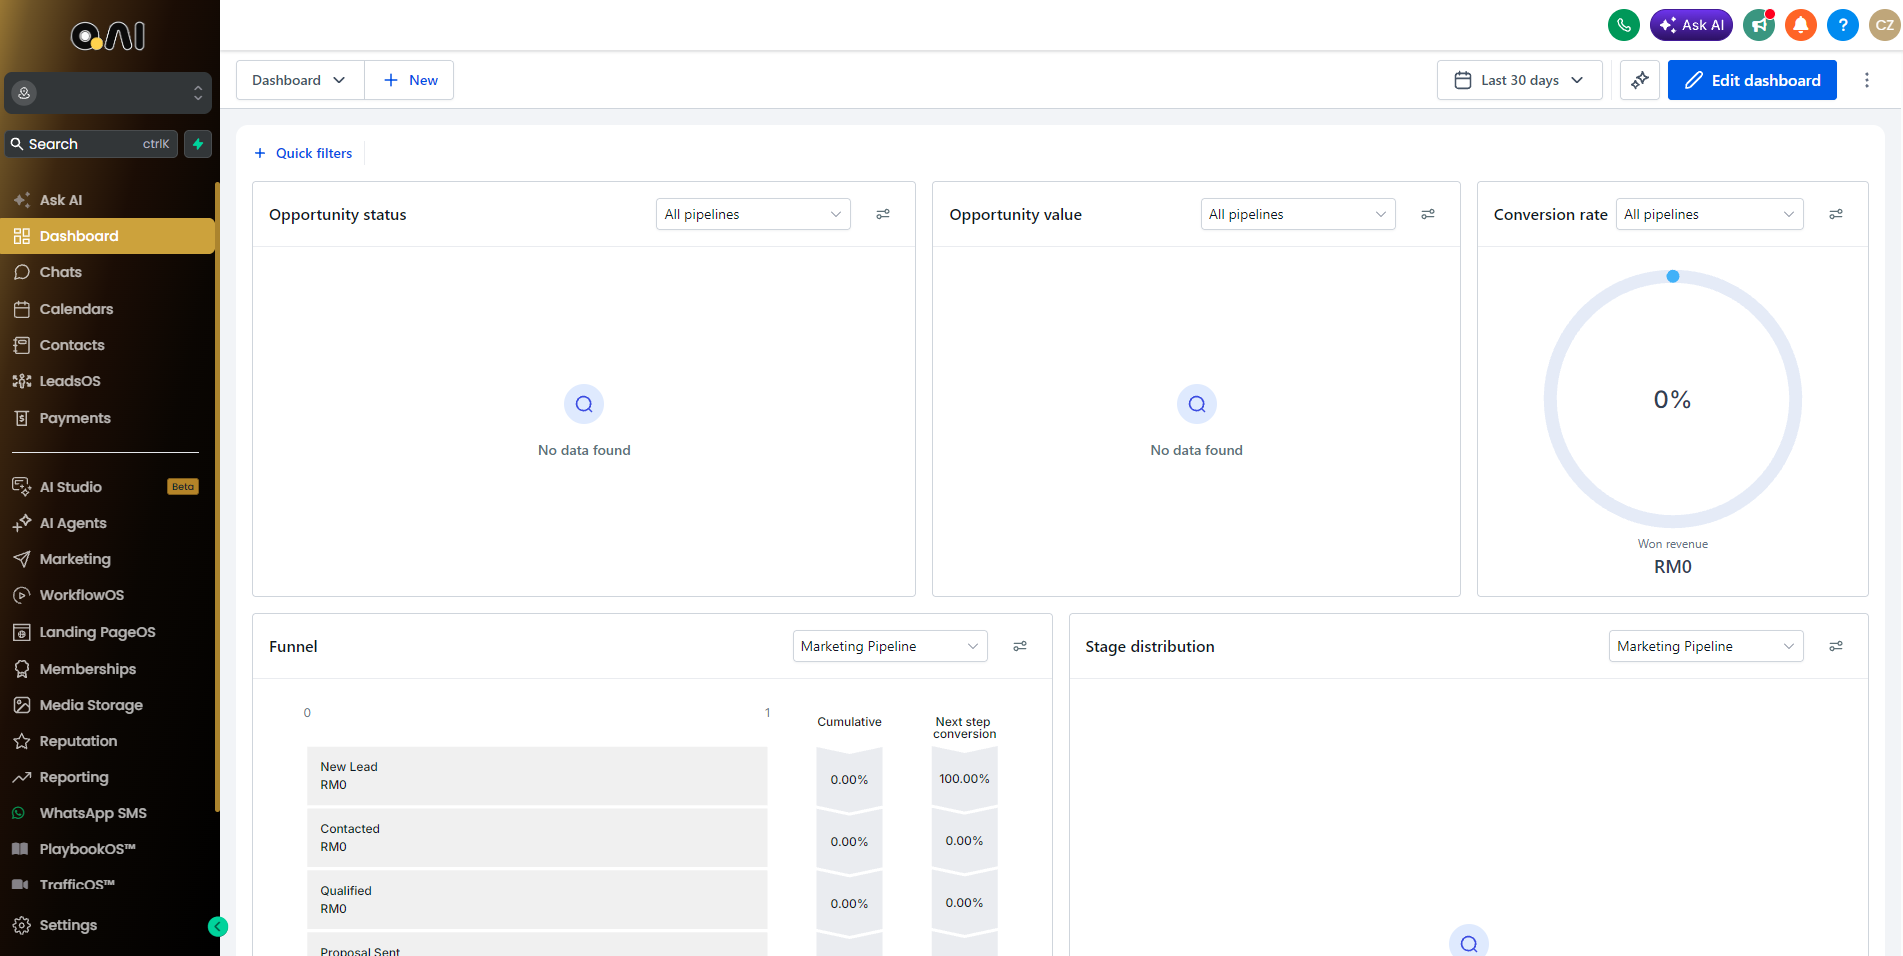Open the three-dot more options menu
Image resolution: width=1903 pixels, height=956 pixels.
[x=1866, y=80]
